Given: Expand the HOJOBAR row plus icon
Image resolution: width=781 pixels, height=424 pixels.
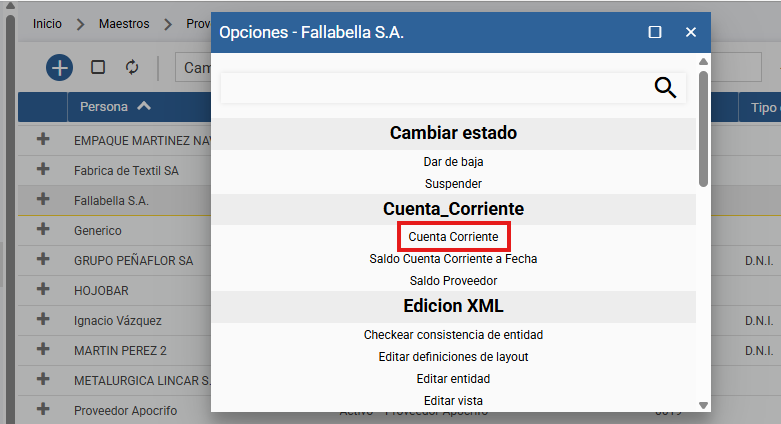Looking at the screenshot, I should pos(43,289).
